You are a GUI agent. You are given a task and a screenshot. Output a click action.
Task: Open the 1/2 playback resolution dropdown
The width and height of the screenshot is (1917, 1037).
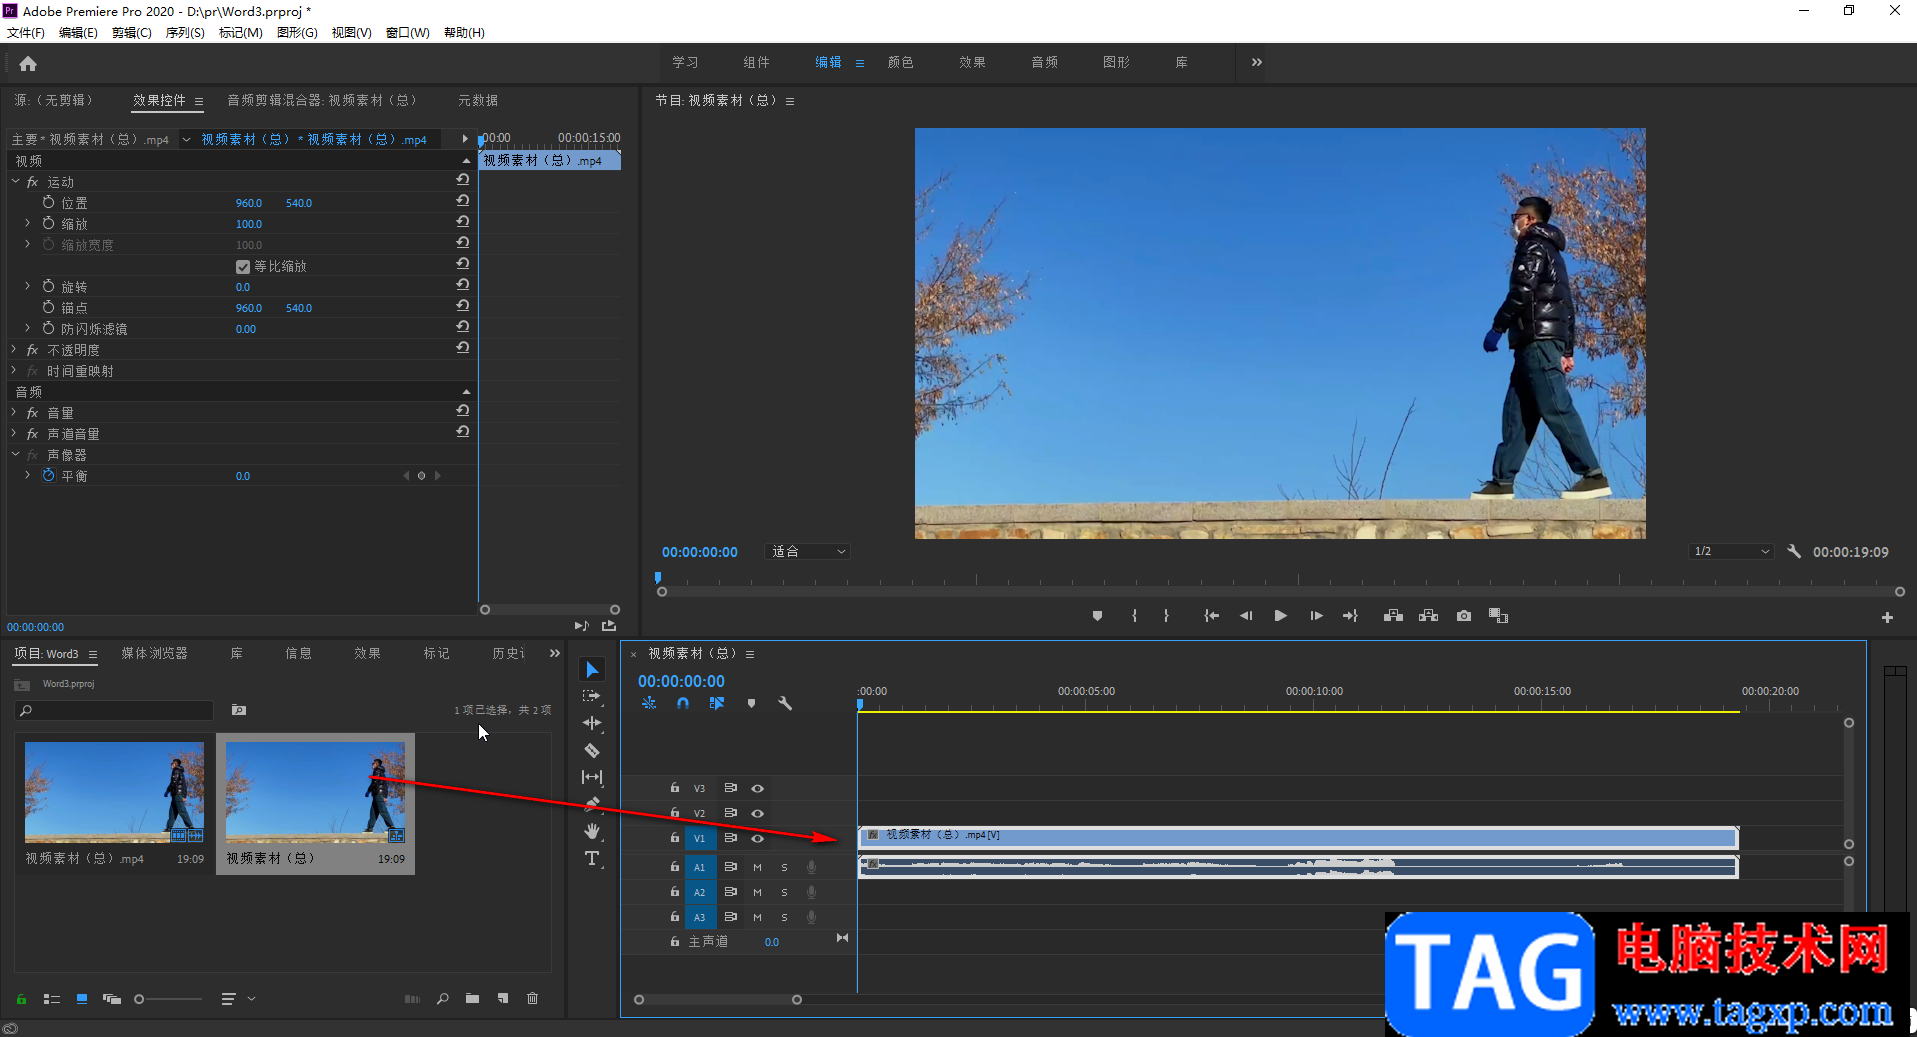pos(1732,552)
